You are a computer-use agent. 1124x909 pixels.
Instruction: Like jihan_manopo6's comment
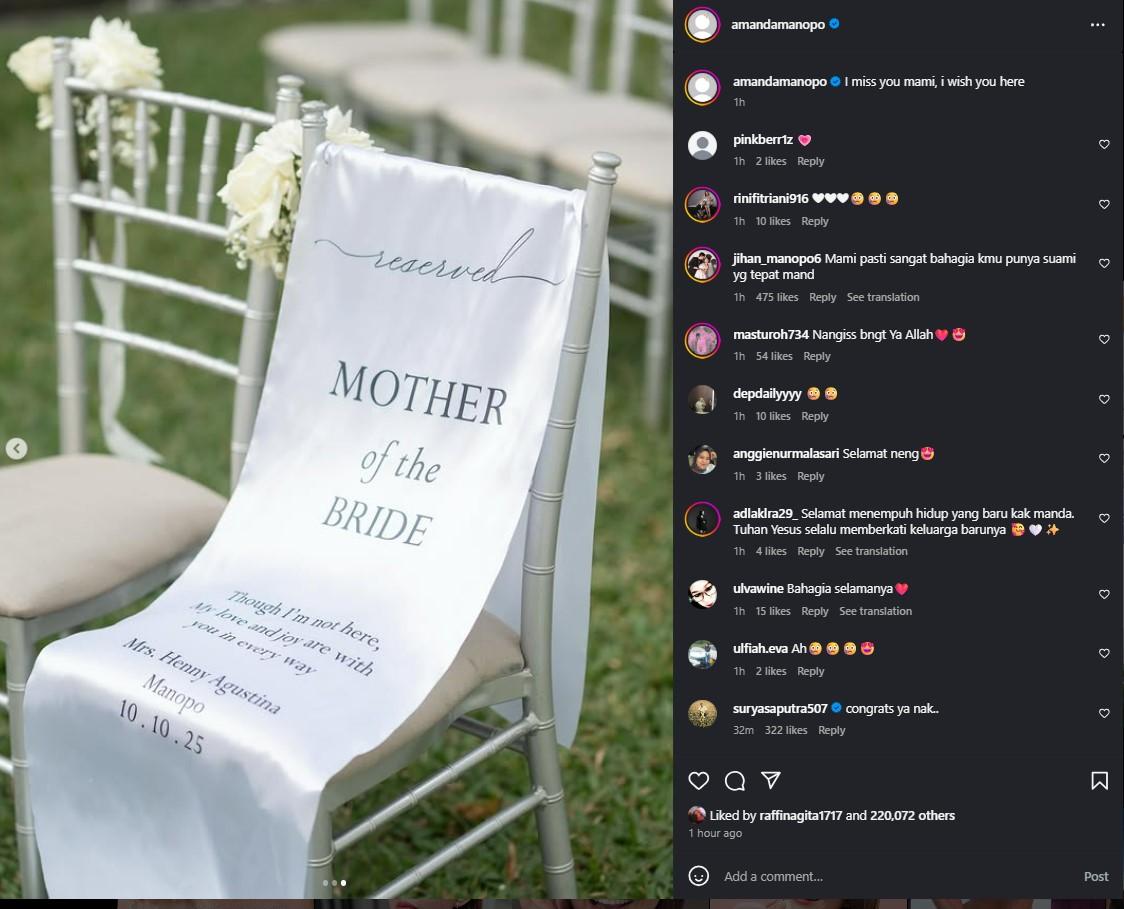(x=1104, y=264)
